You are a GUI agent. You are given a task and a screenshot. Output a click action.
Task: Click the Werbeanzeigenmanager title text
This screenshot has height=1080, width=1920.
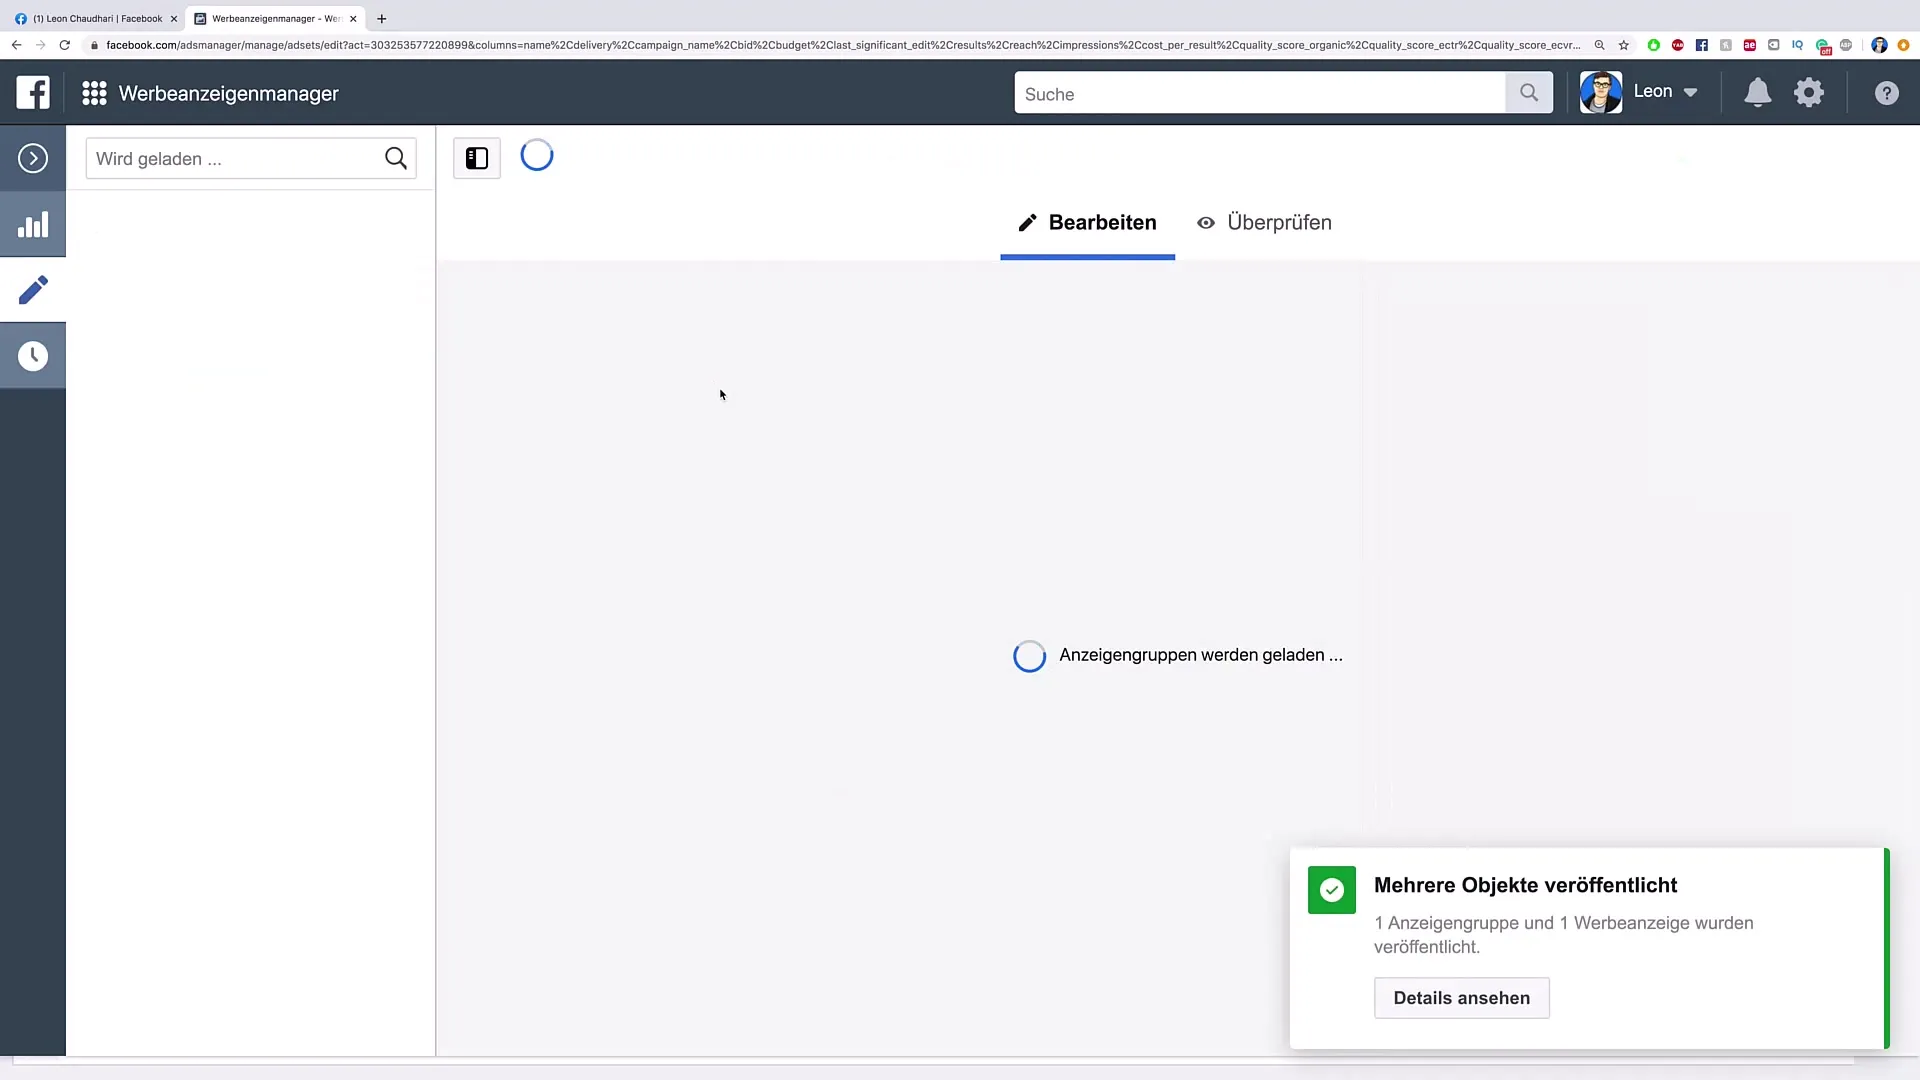point(228,93)
